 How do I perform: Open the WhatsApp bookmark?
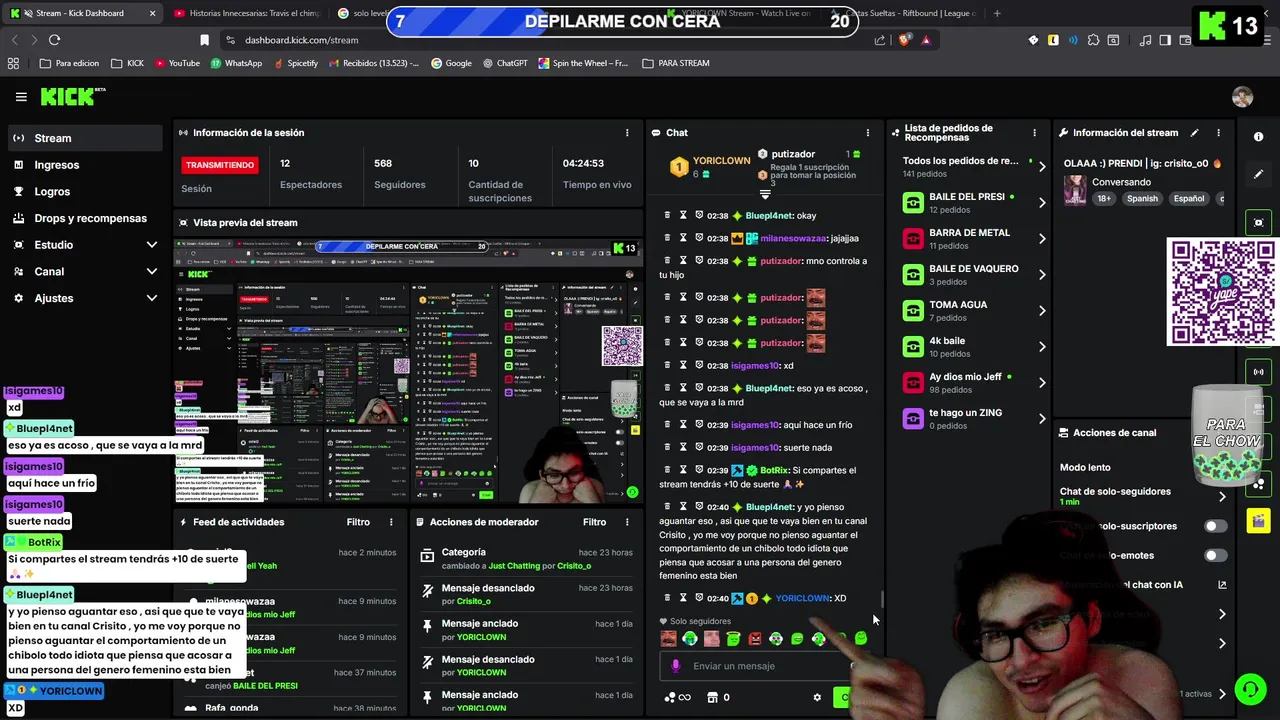pyautogui.click(x=236, y=63)
